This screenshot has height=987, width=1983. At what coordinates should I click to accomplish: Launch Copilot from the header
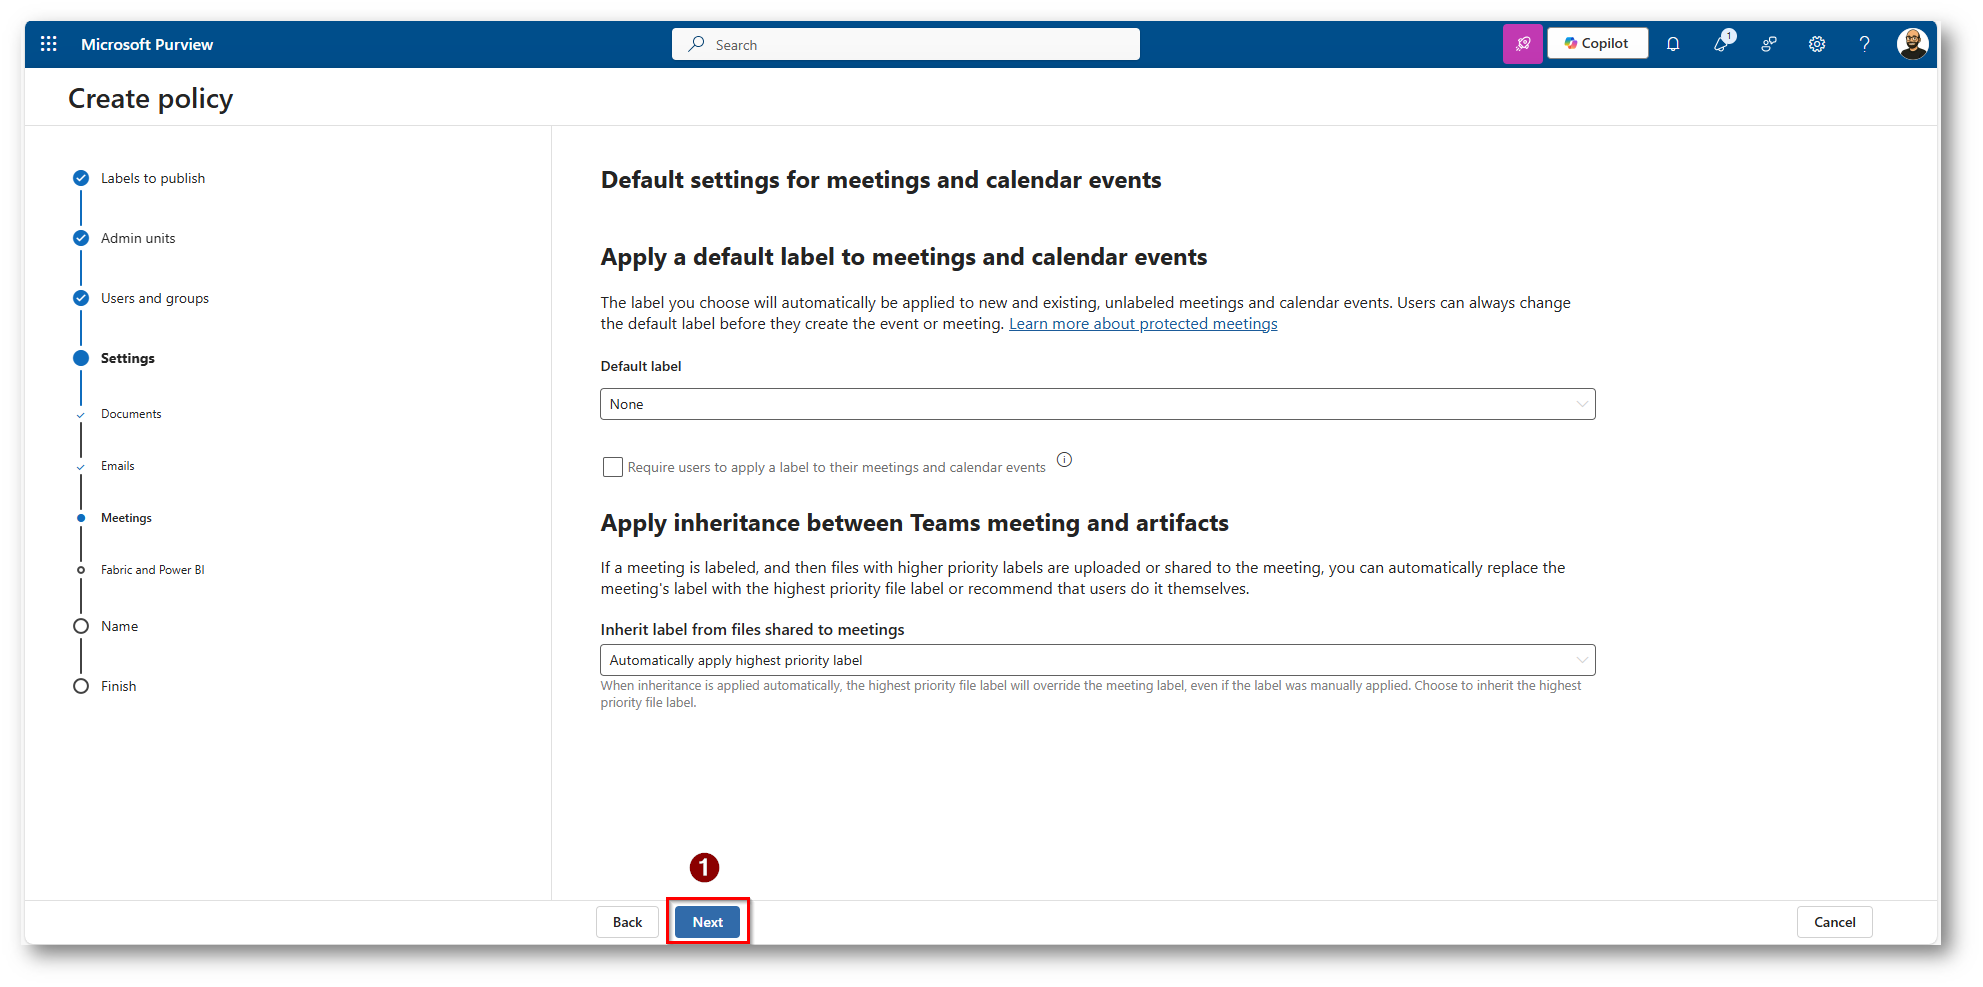click(x=1597, y=44)
